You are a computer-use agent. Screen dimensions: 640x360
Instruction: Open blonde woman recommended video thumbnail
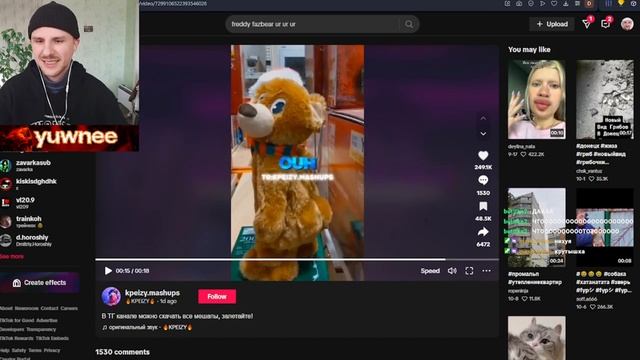(x=536, y=100)
